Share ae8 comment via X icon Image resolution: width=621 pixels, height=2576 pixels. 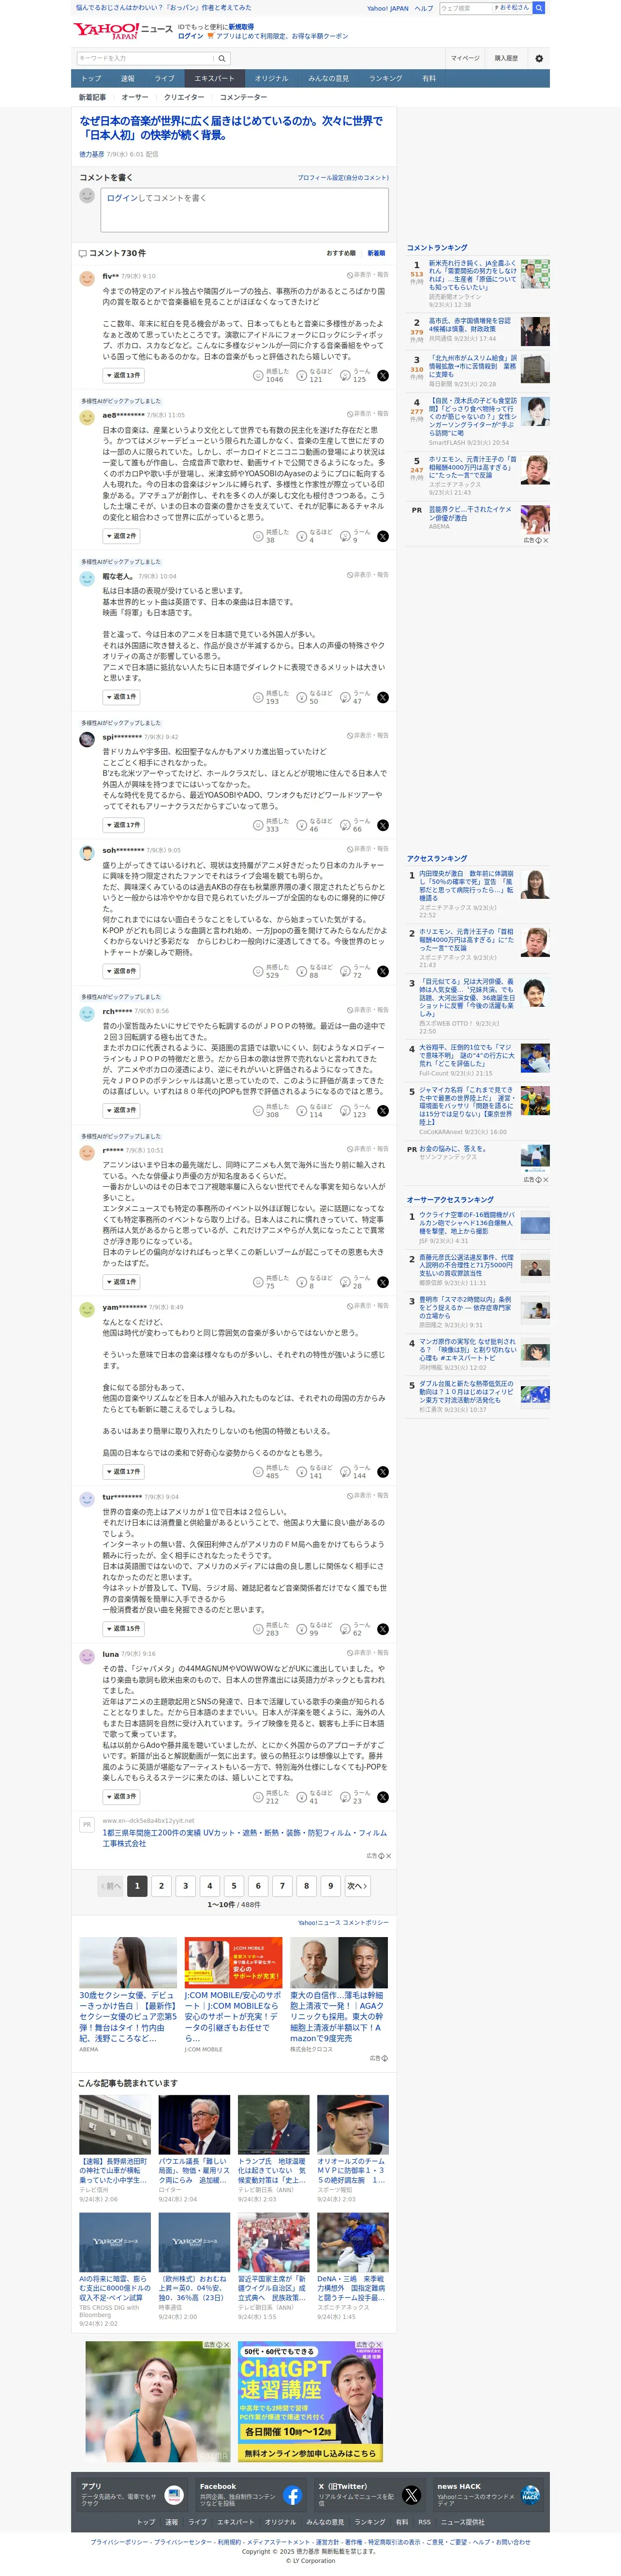(x=383, y=537)
